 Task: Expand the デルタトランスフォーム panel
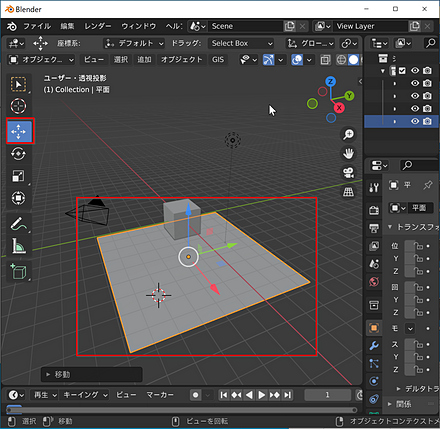pyautogui.click(x=418, y=389)
